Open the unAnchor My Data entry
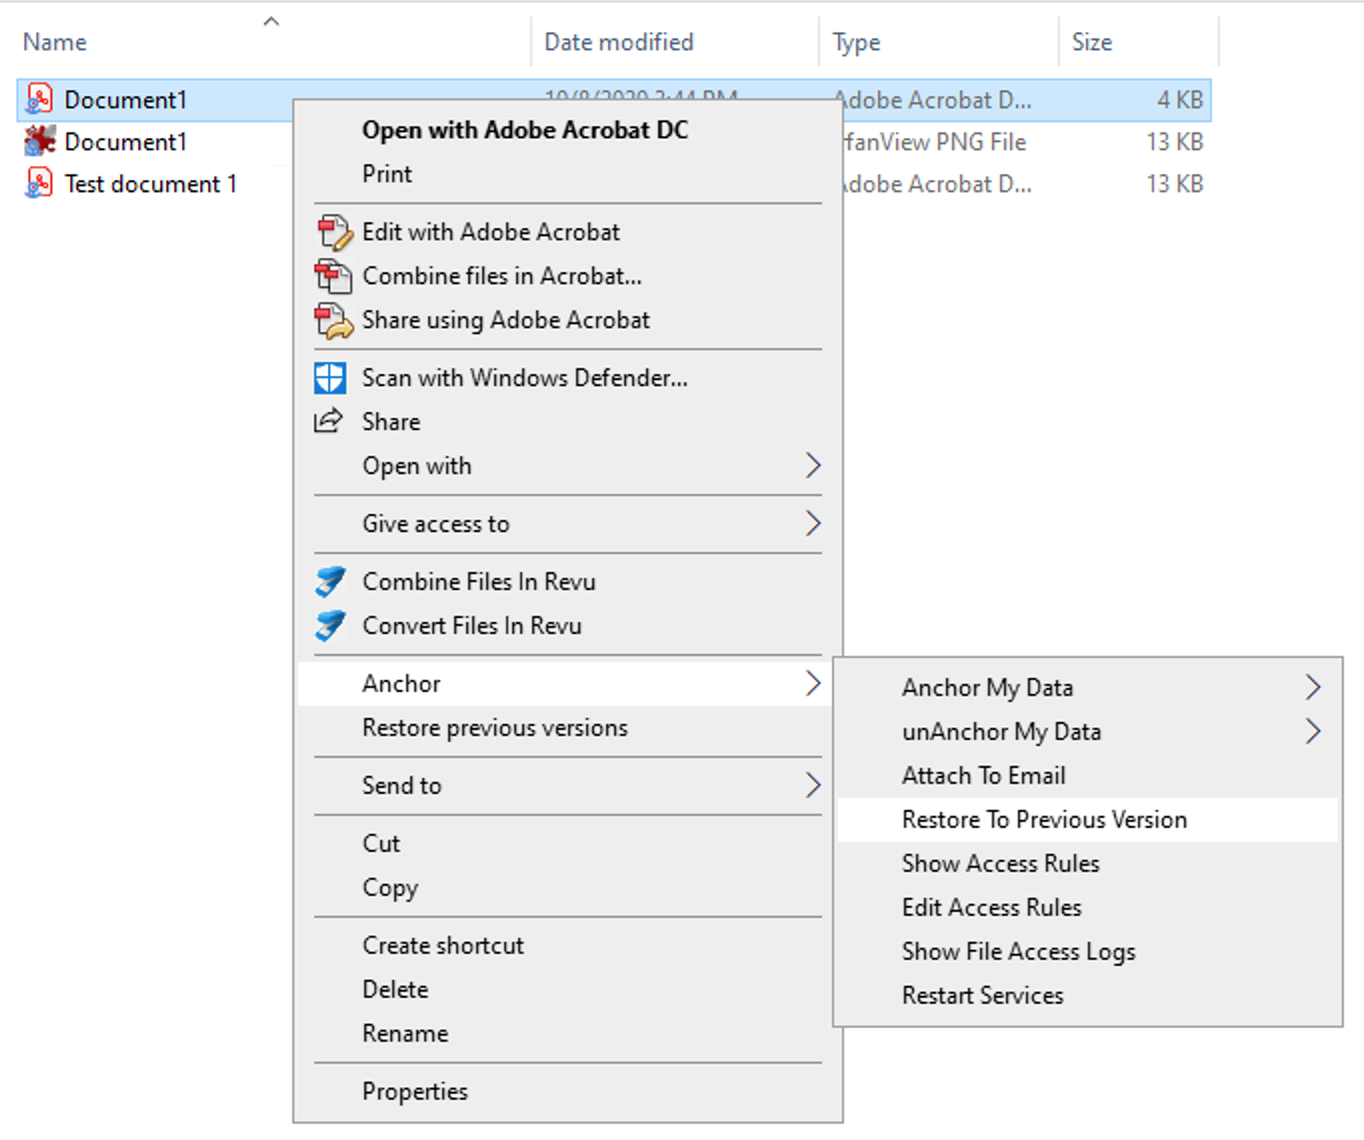Viewport: 1364px width, 1140px height. click(1088, 732)
